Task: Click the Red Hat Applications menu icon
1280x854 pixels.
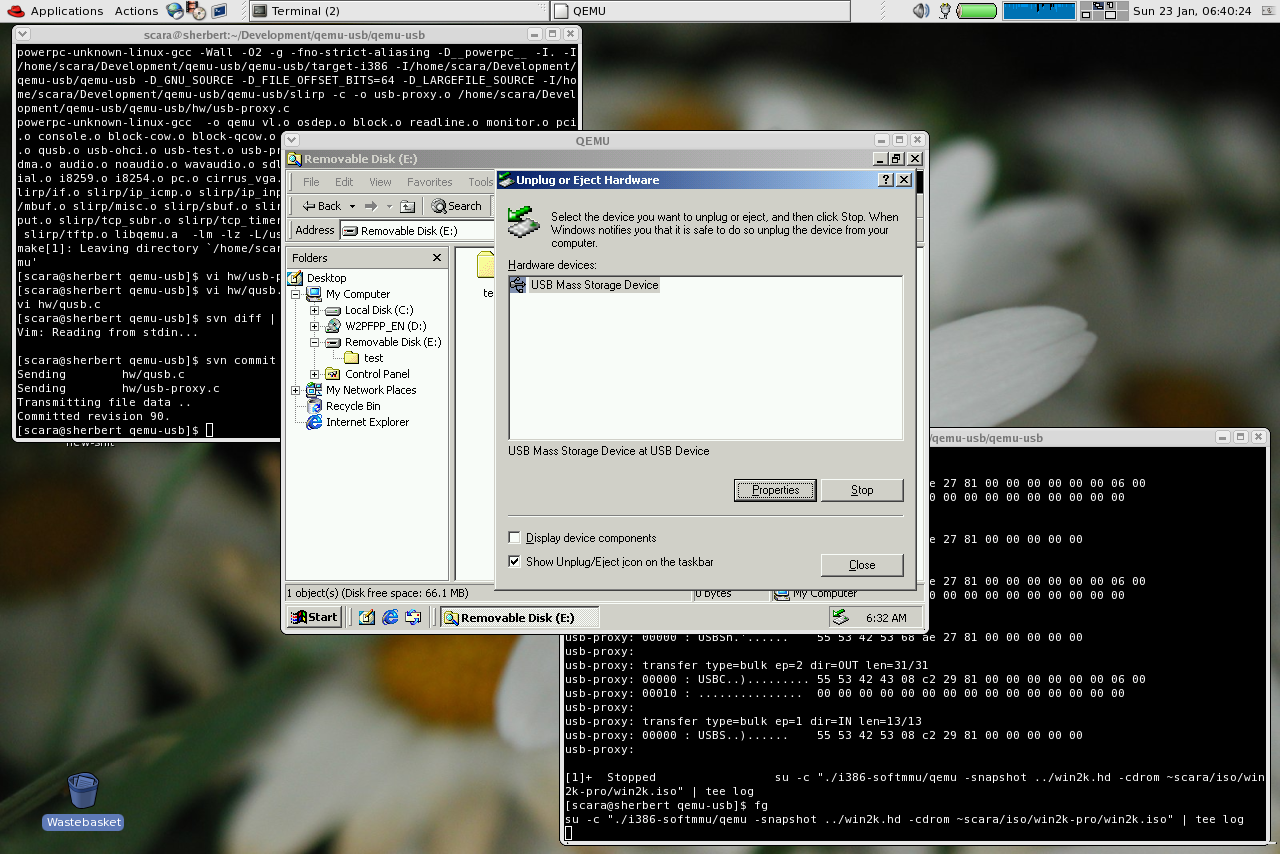Action: pos(15,11)
